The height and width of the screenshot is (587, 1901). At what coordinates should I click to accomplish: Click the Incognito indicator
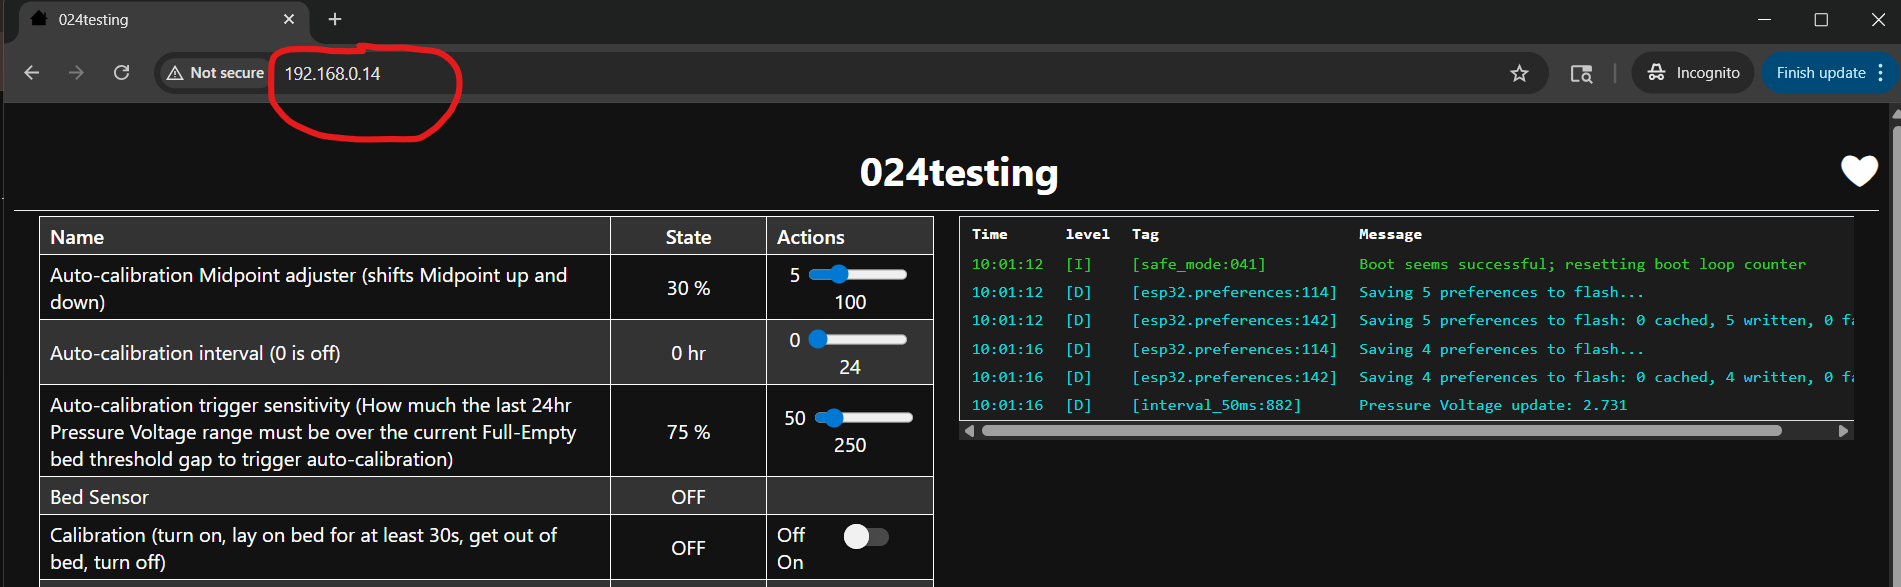pyautogui.click(x=1693, y=73)
